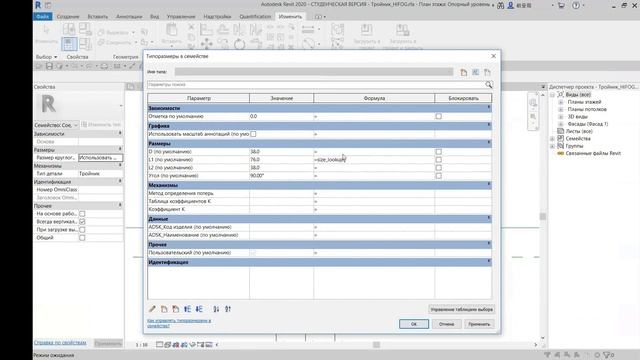
Task: Collapse the Данные group header
Action: (x=489, y=218)
